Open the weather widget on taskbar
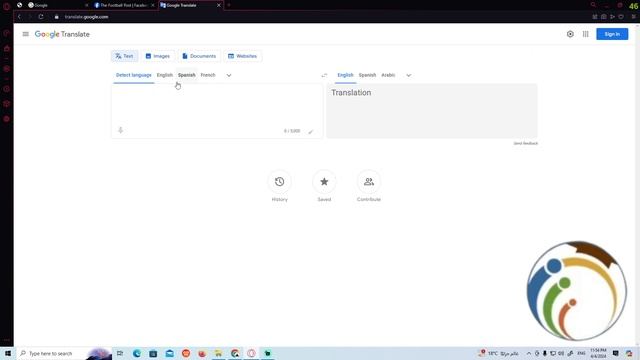 499,353
